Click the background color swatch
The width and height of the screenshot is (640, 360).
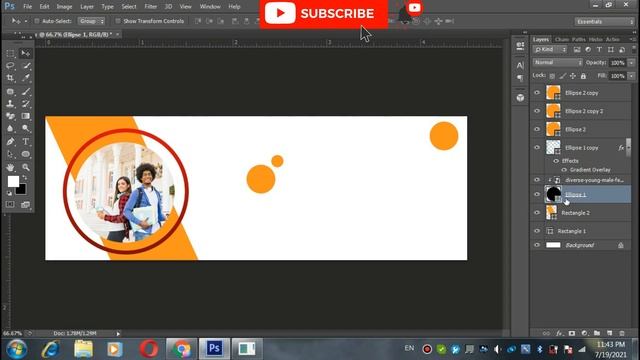point(22,190)
